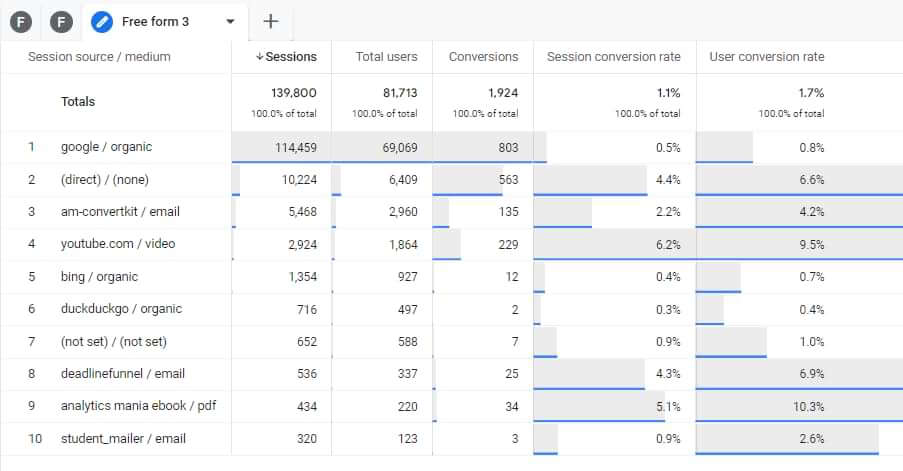Click the descending sort arrow beside Sessions

click(259, 57)
